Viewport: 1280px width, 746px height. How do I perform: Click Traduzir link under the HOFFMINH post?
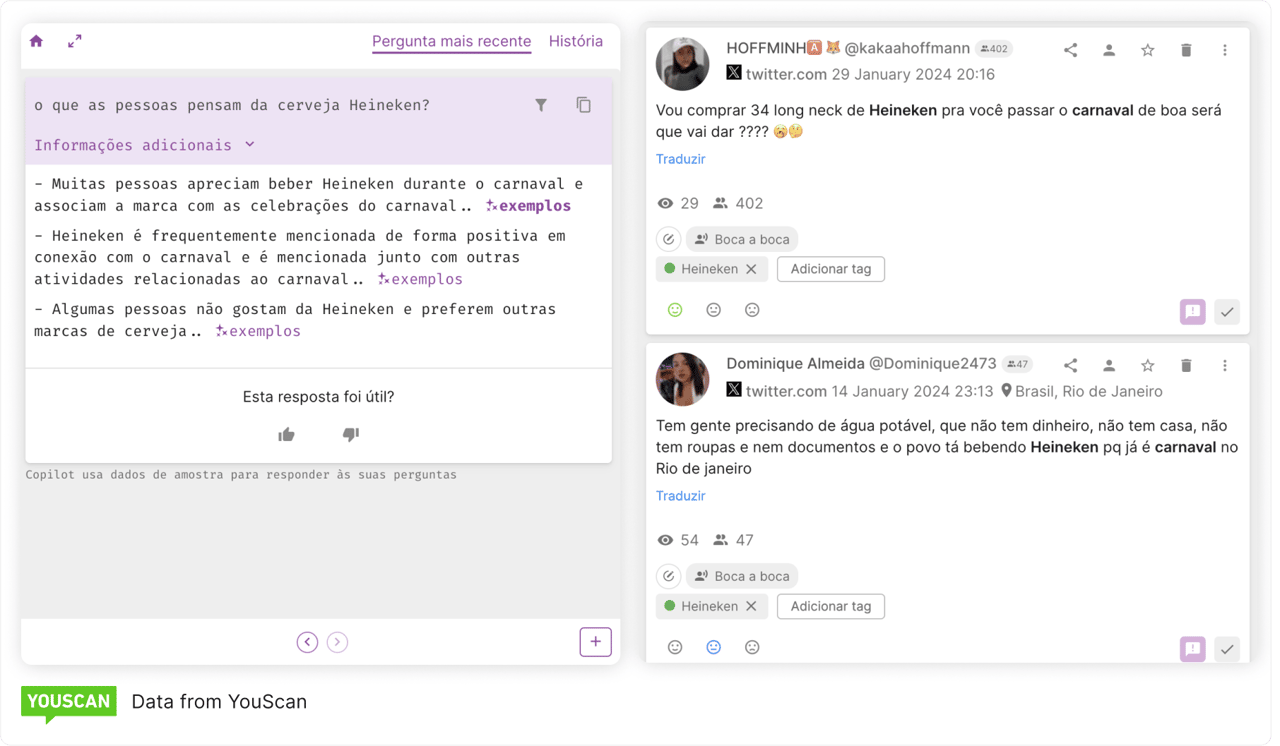pos(680,159)
